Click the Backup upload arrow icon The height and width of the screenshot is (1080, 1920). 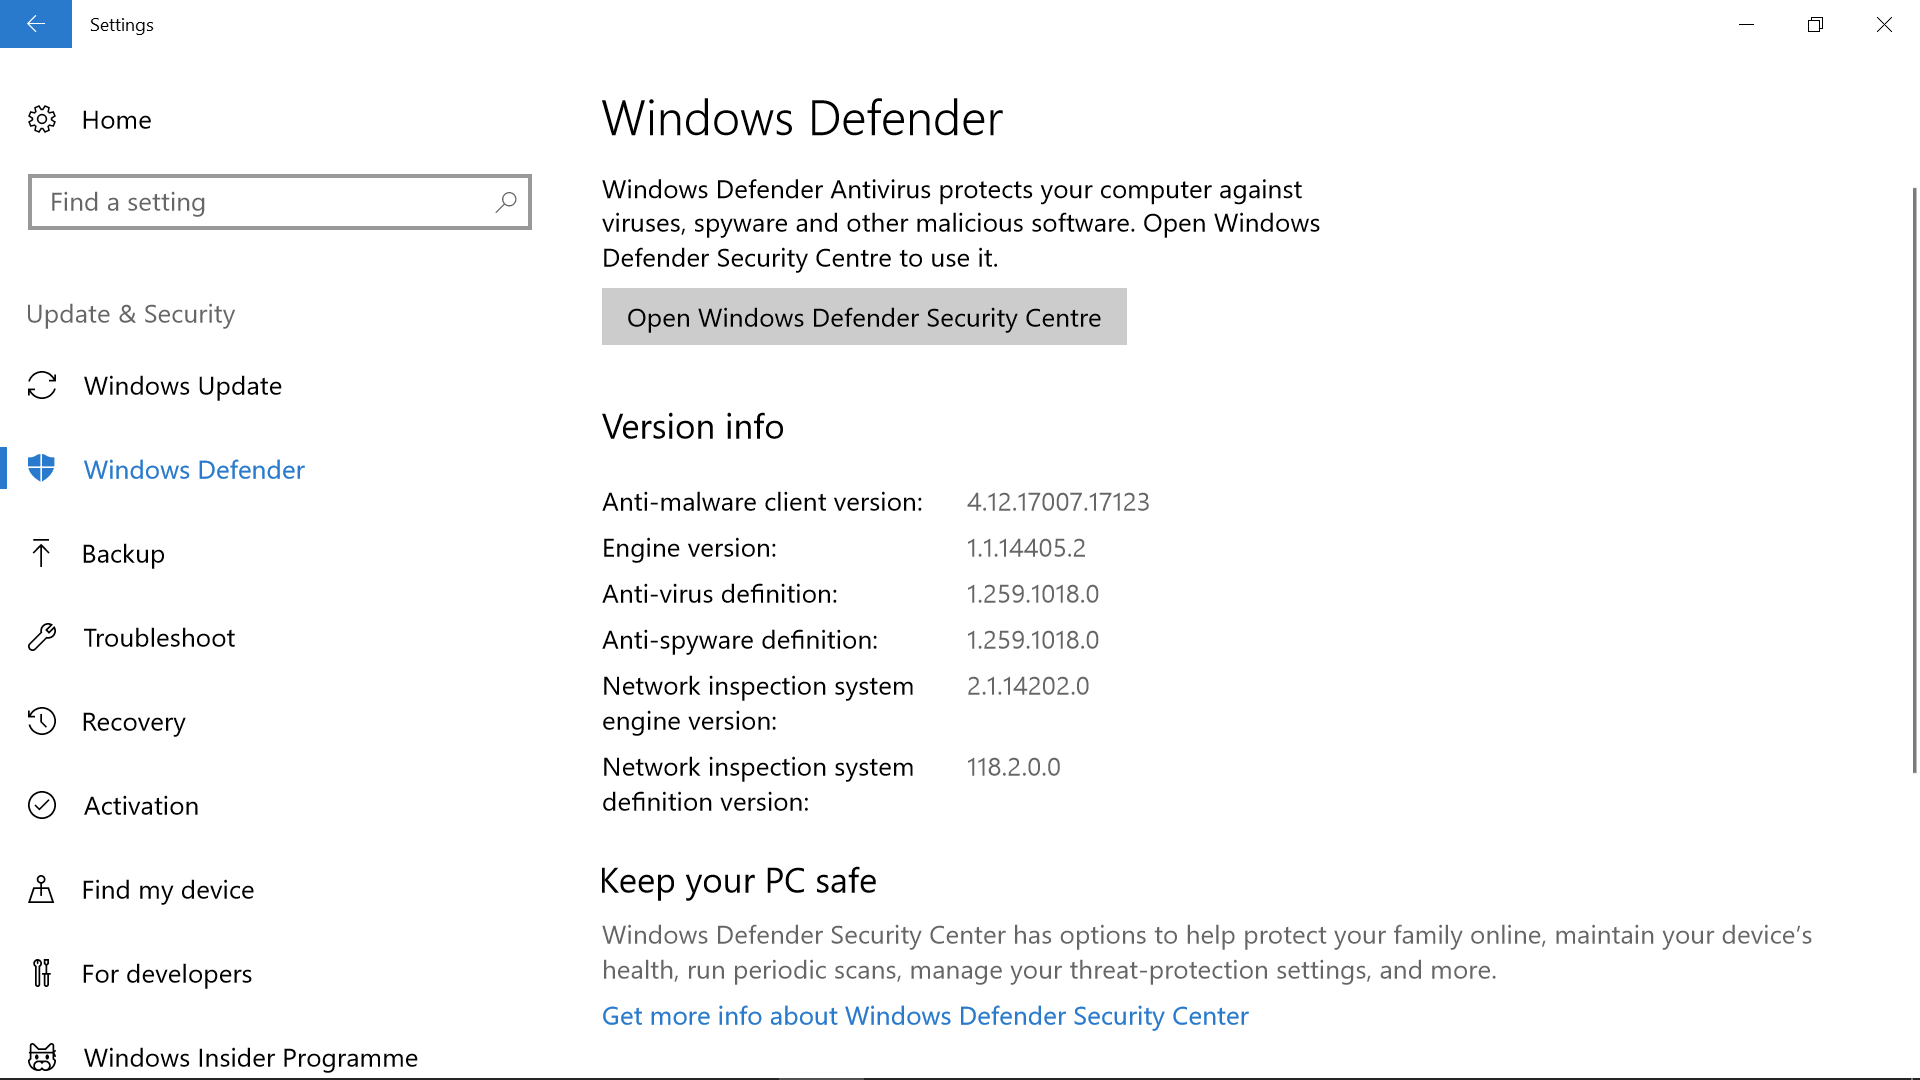[x=41, y=553]
